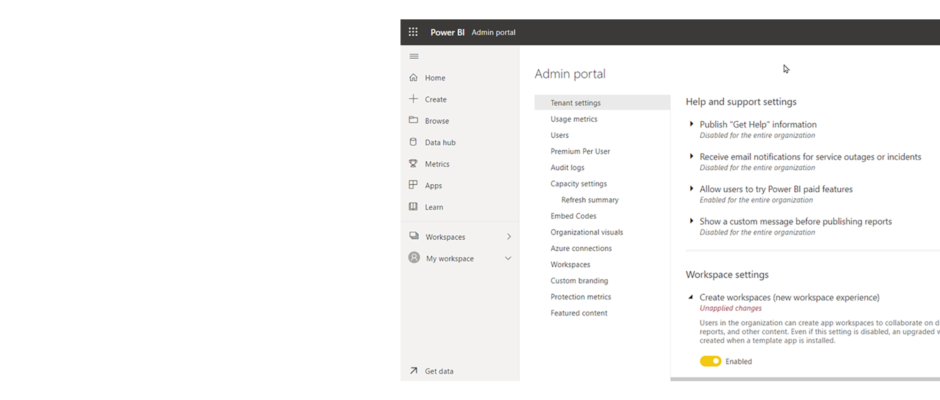Click Admin portal label in top bar
940x400 pixels.
point(493,32)
